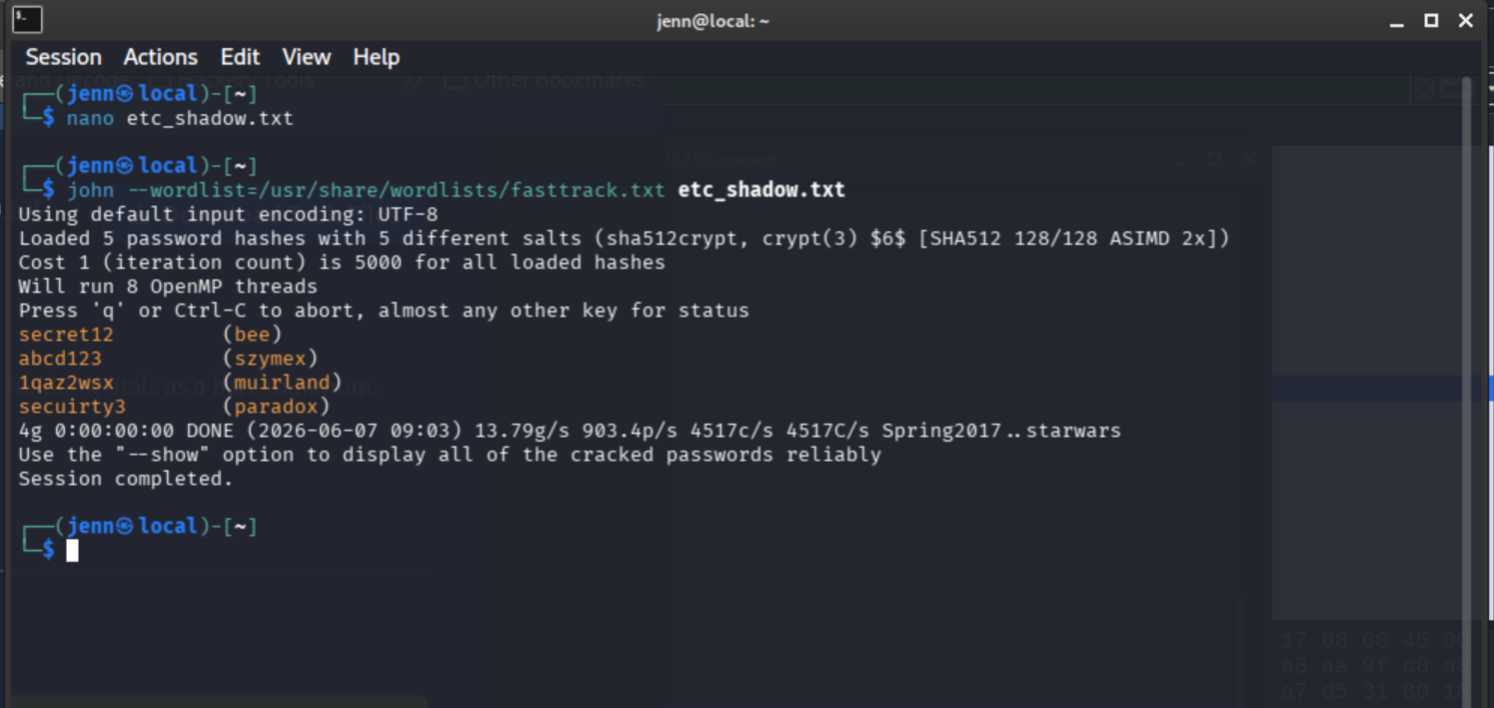Click the cracked password 'secret12'
The image size is (1494, 708).
point(66,334)
